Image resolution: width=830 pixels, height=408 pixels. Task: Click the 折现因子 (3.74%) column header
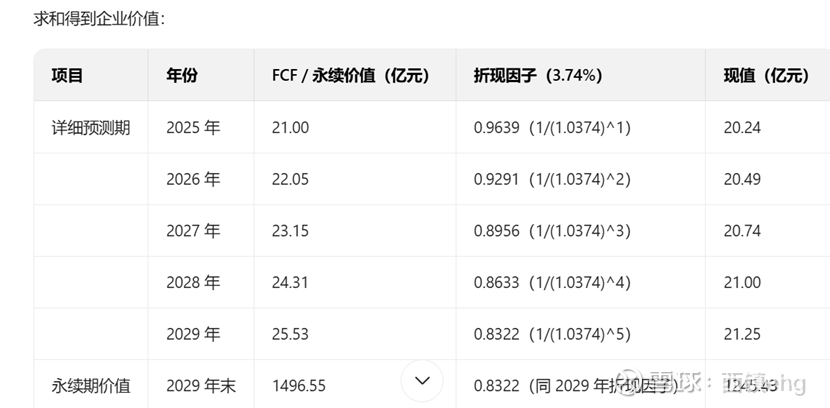(537, 75)
